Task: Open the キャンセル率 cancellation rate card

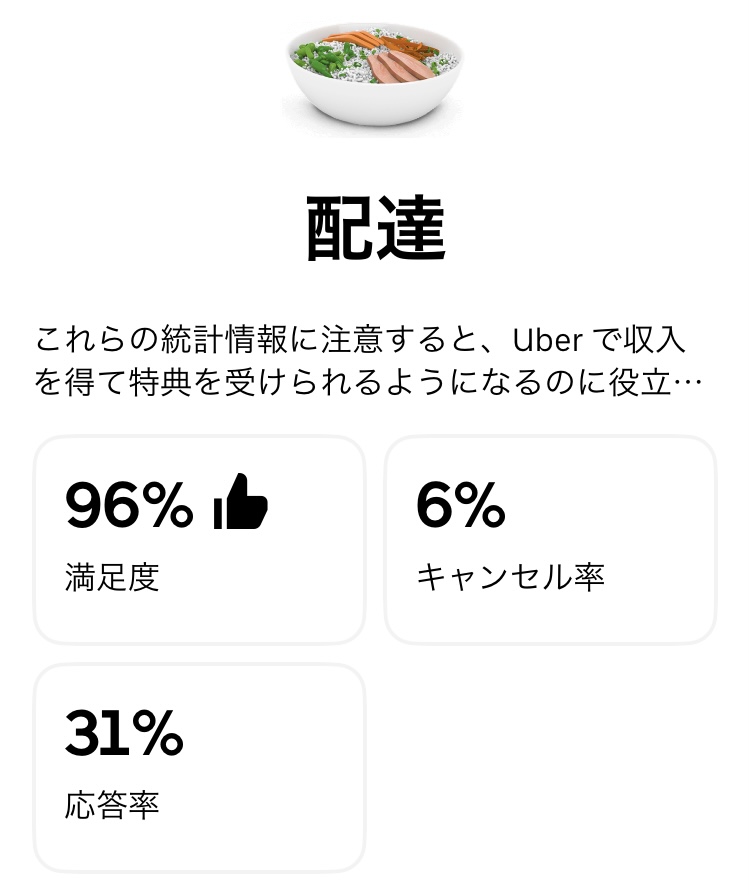Action: click(x=550, y=539)
